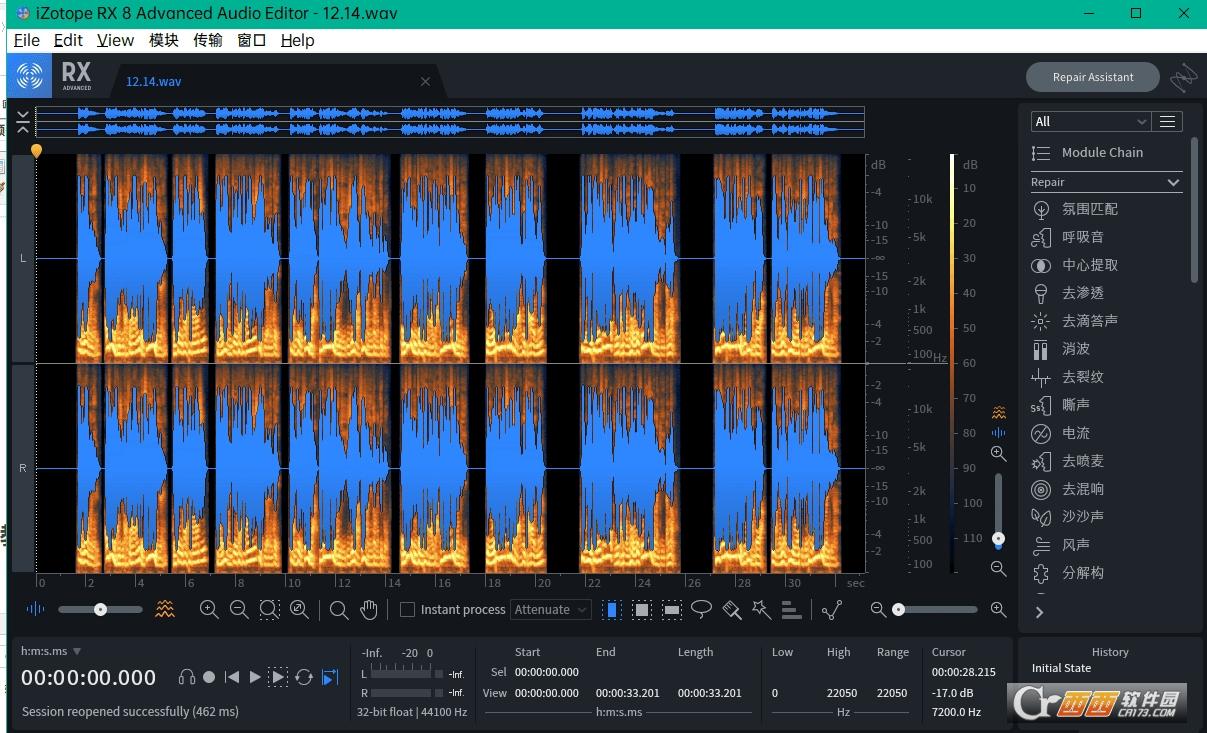Open the 传输 menu
This screenshot has width=1207, height=733.
click(208, 40)
